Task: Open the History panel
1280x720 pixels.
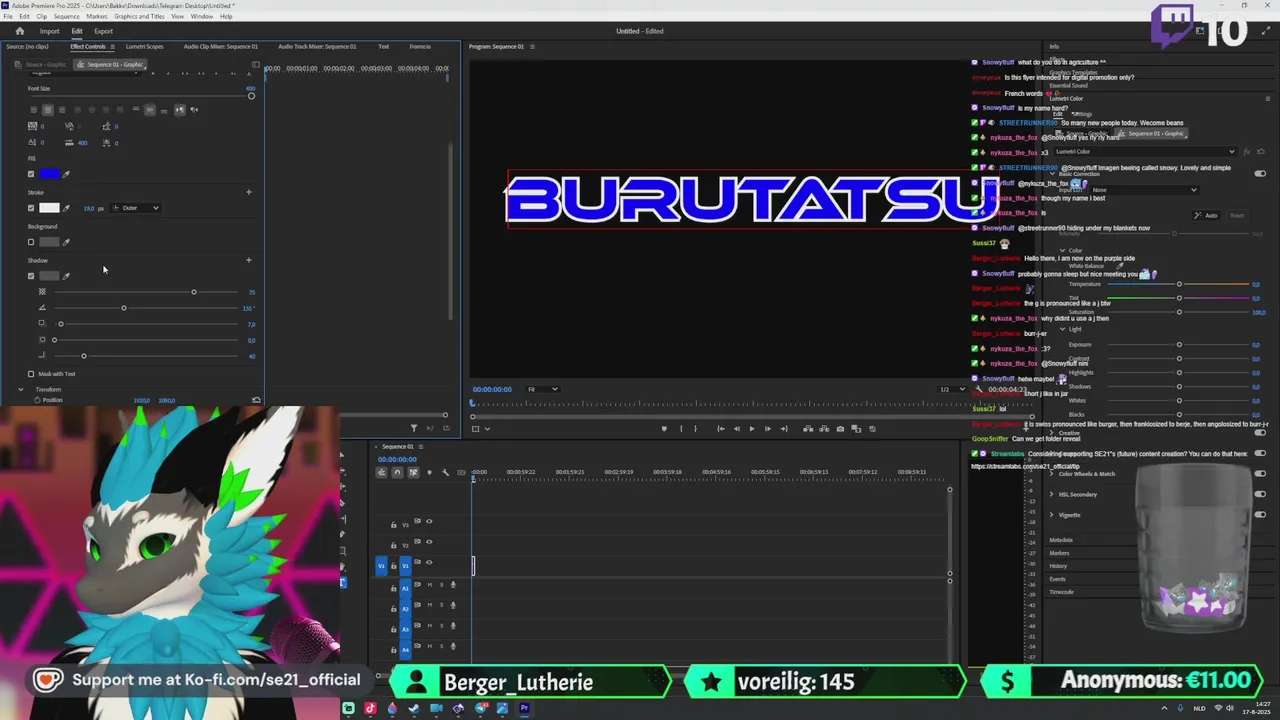Action: [x=1058, y=566]
